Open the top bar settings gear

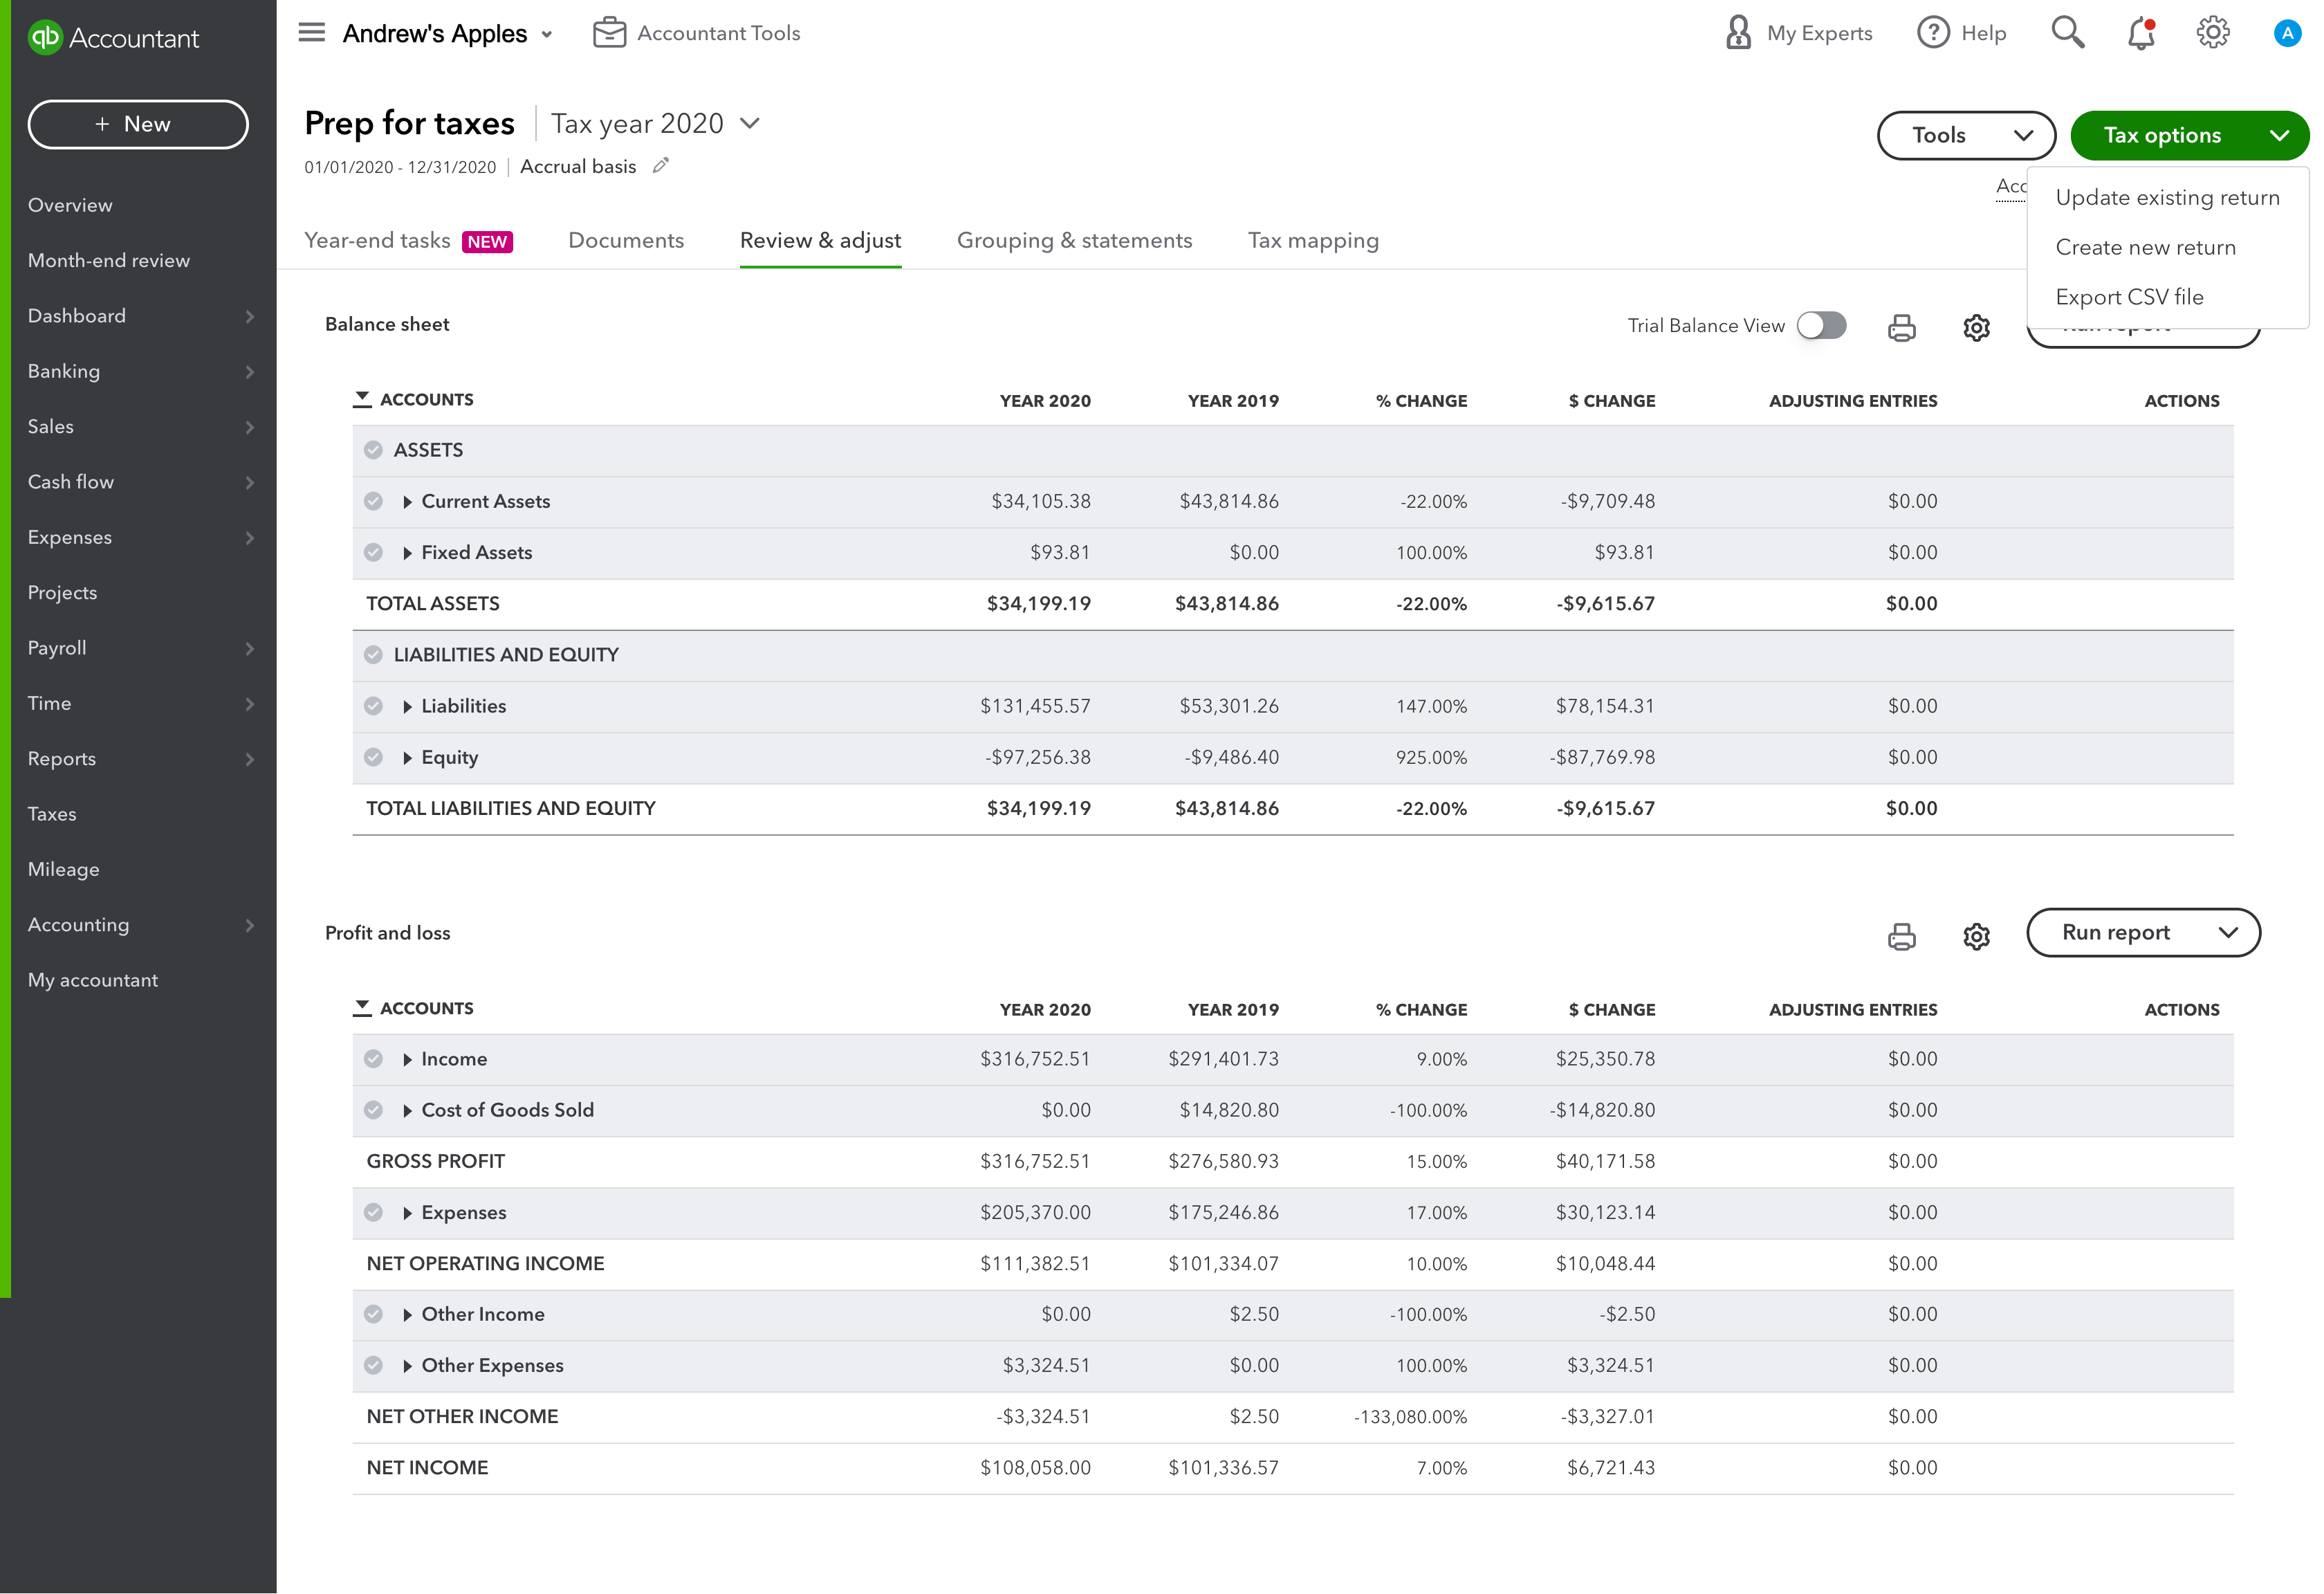[2212, 33]
